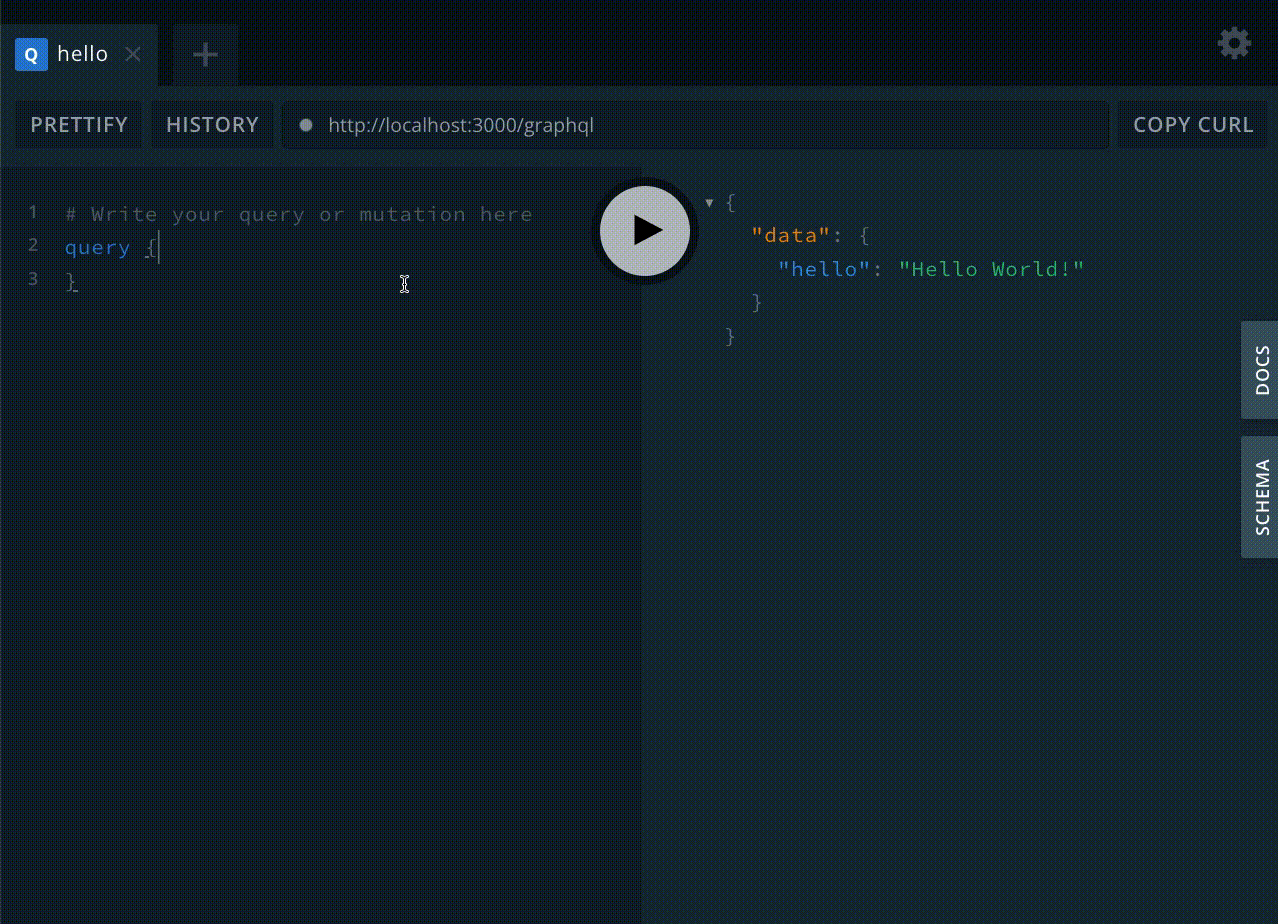Run the query with the play button
The image size is (1278, 924).
[x=645, y=230]
